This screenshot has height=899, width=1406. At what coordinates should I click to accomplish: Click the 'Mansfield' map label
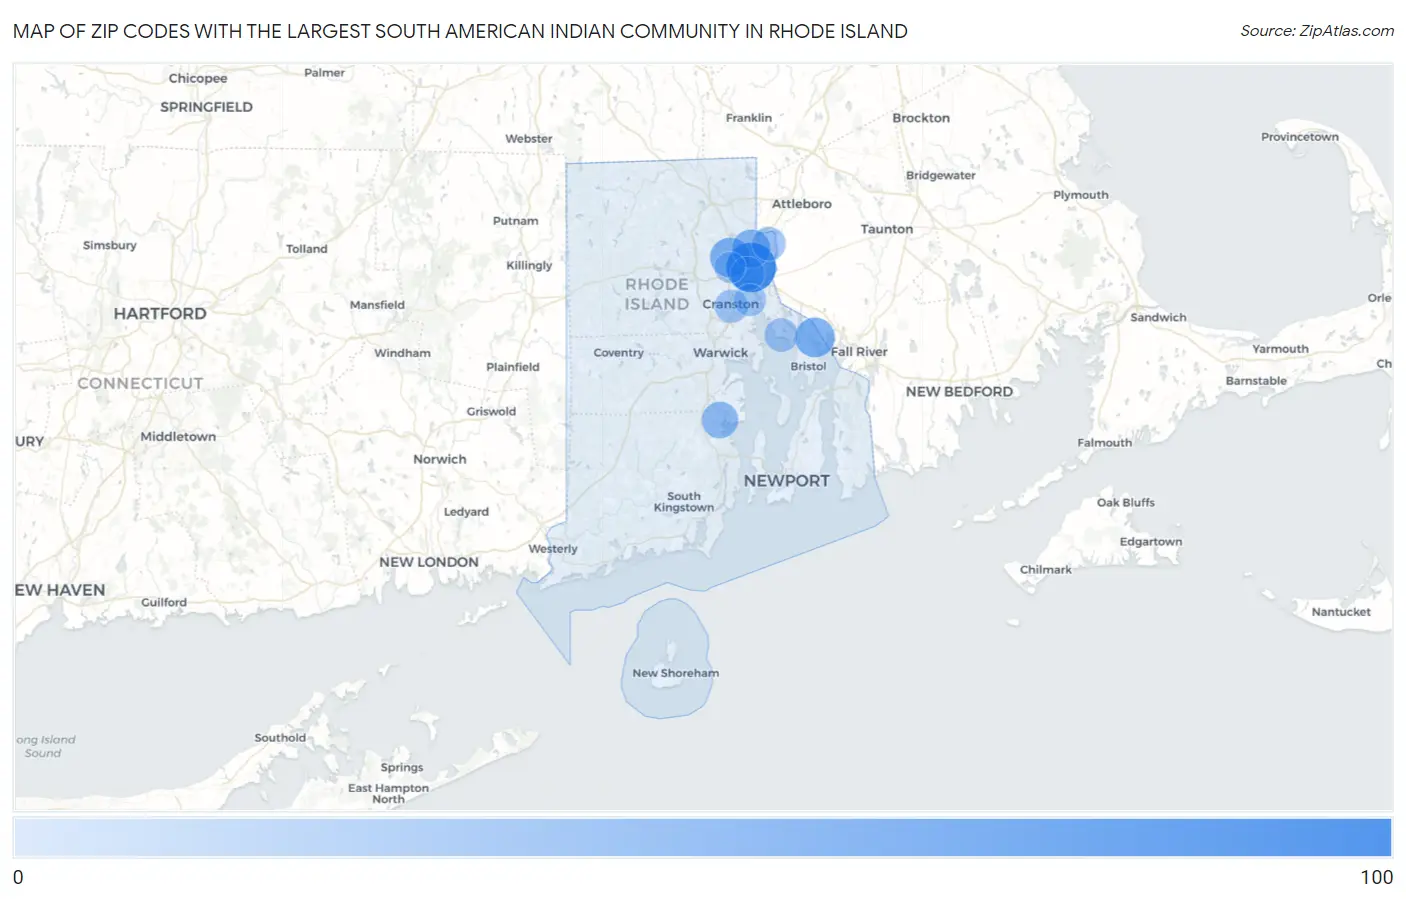click(x=377, y=305)
